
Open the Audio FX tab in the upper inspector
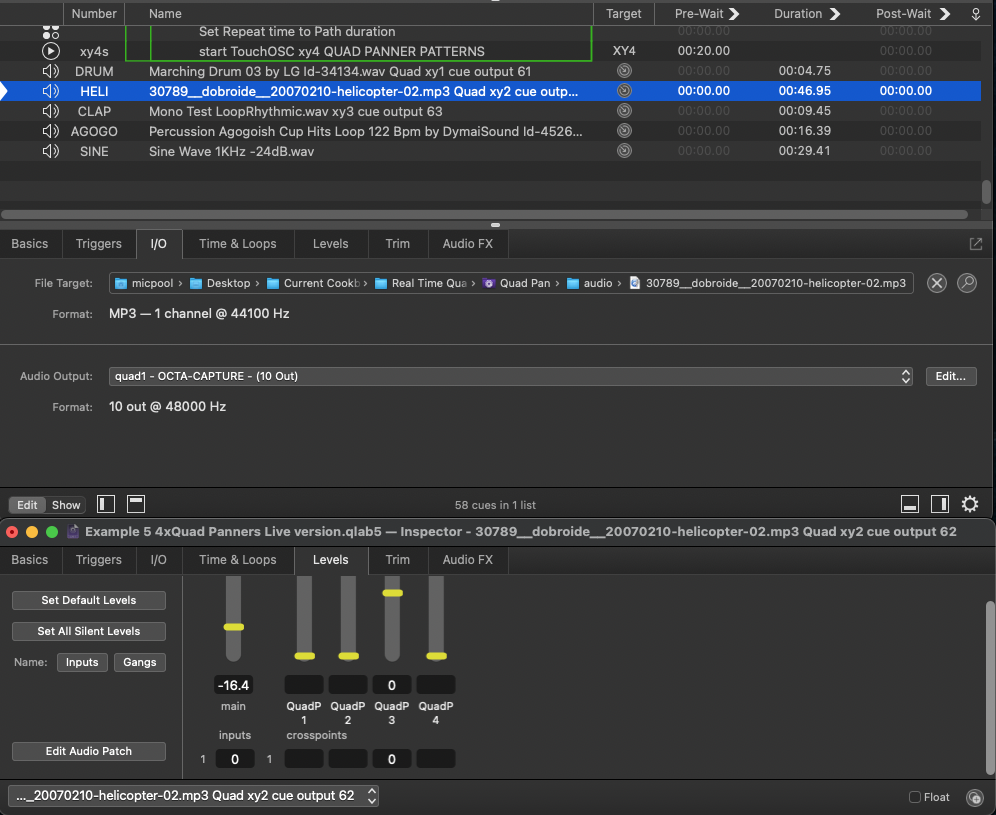click(468, 243)
